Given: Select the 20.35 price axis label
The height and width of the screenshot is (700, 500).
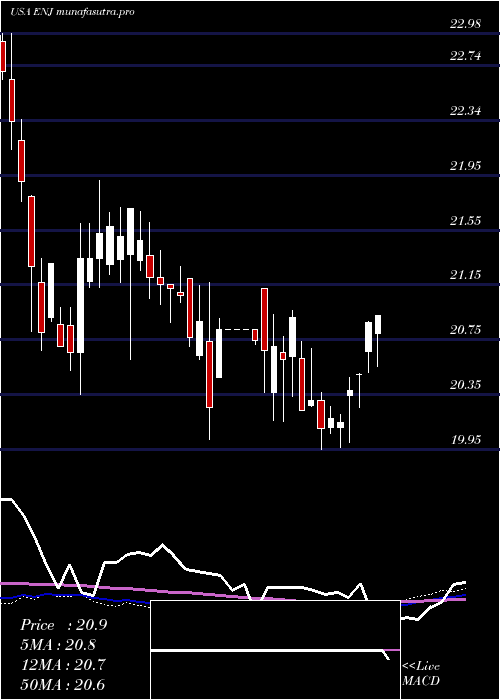Looking at the screenshot, I should [x=465, y=385].
